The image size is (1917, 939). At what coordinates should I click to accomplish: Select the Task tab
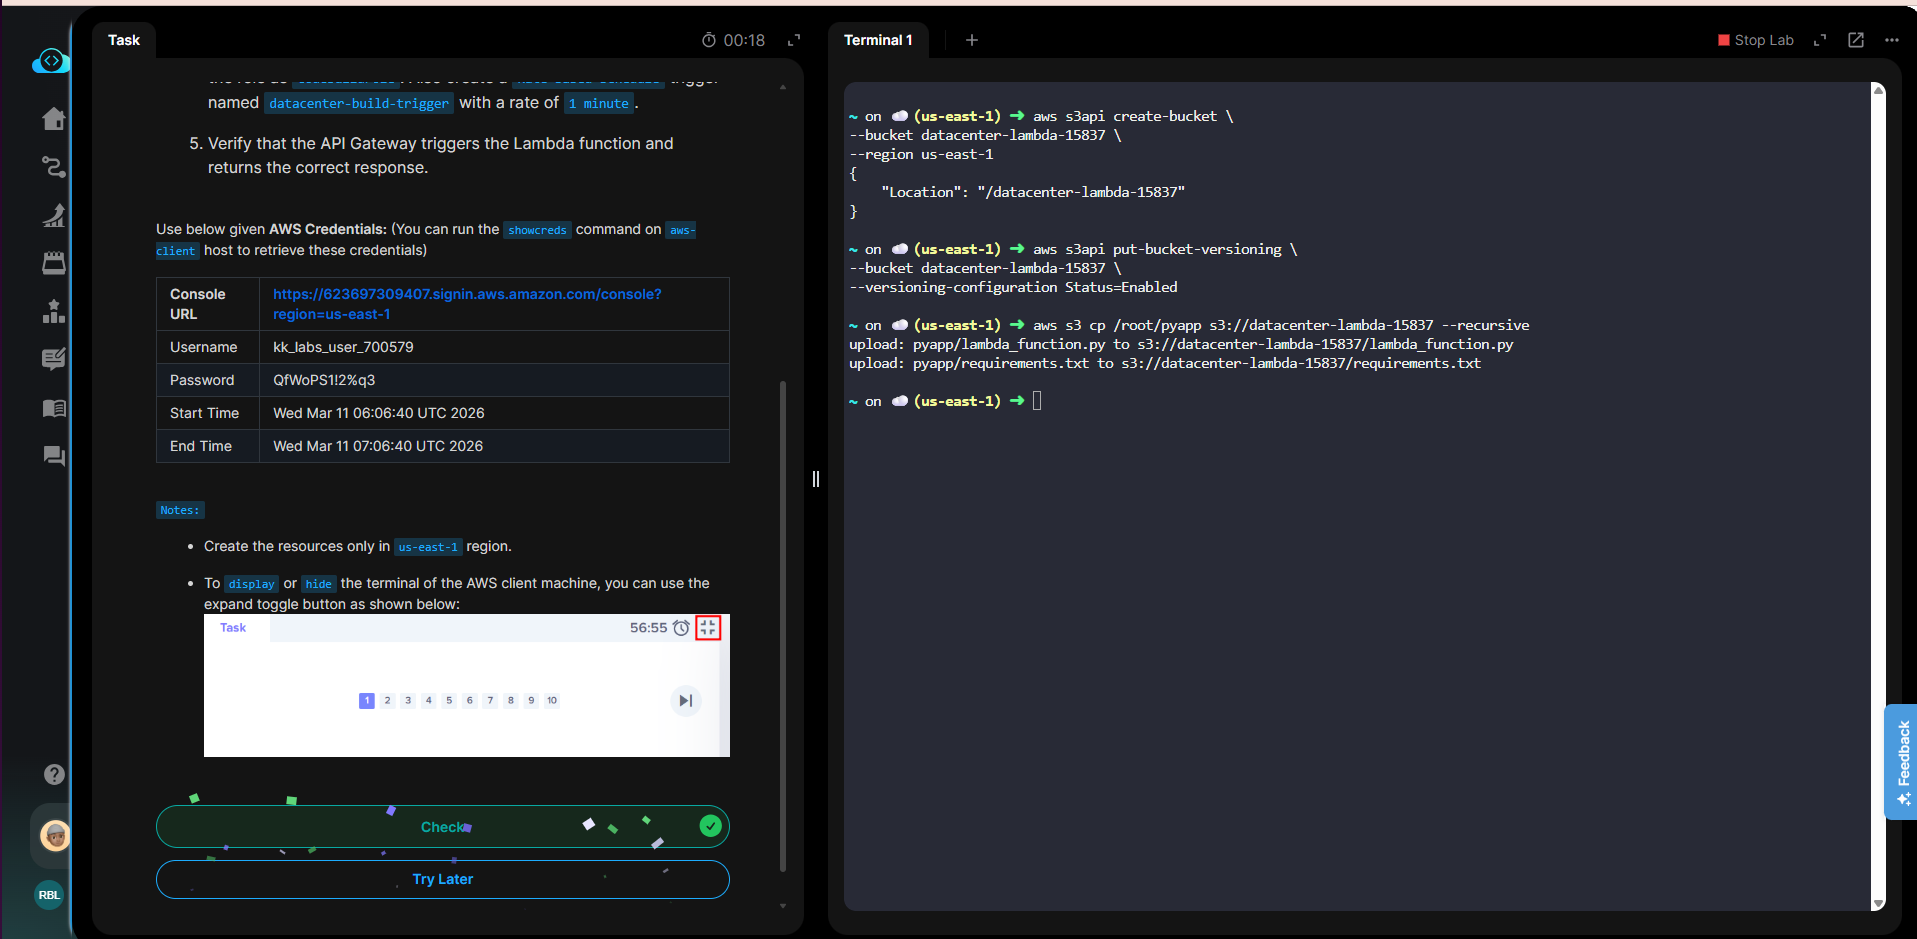pos(124,40)
